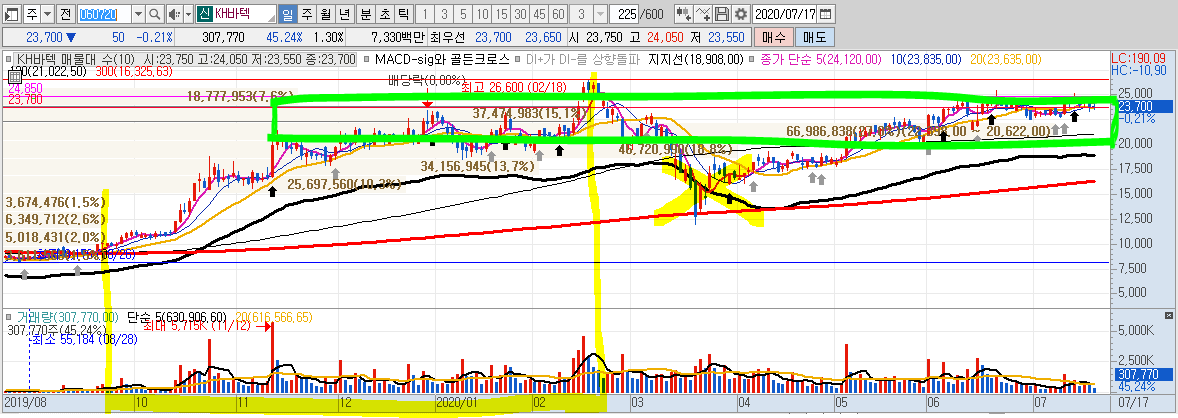This screenshot has height=418, width=1178.
Task: Click the date field 2020/07/17
Action: [x=785, y=14]
